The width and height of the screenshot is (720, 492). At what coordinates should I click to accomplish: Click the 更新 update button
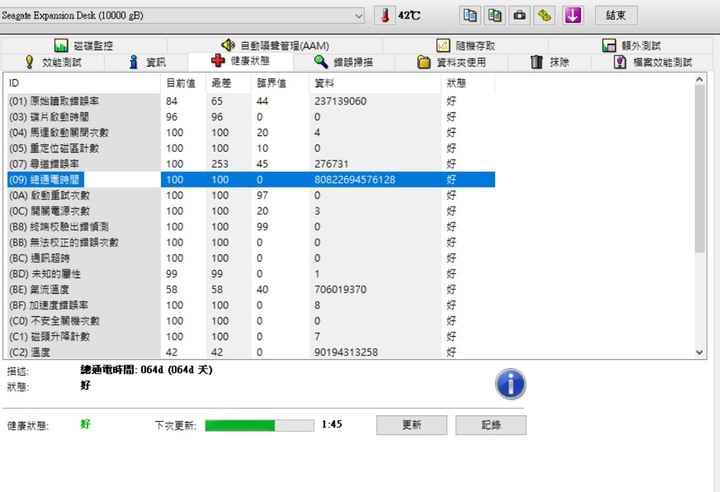411,425
